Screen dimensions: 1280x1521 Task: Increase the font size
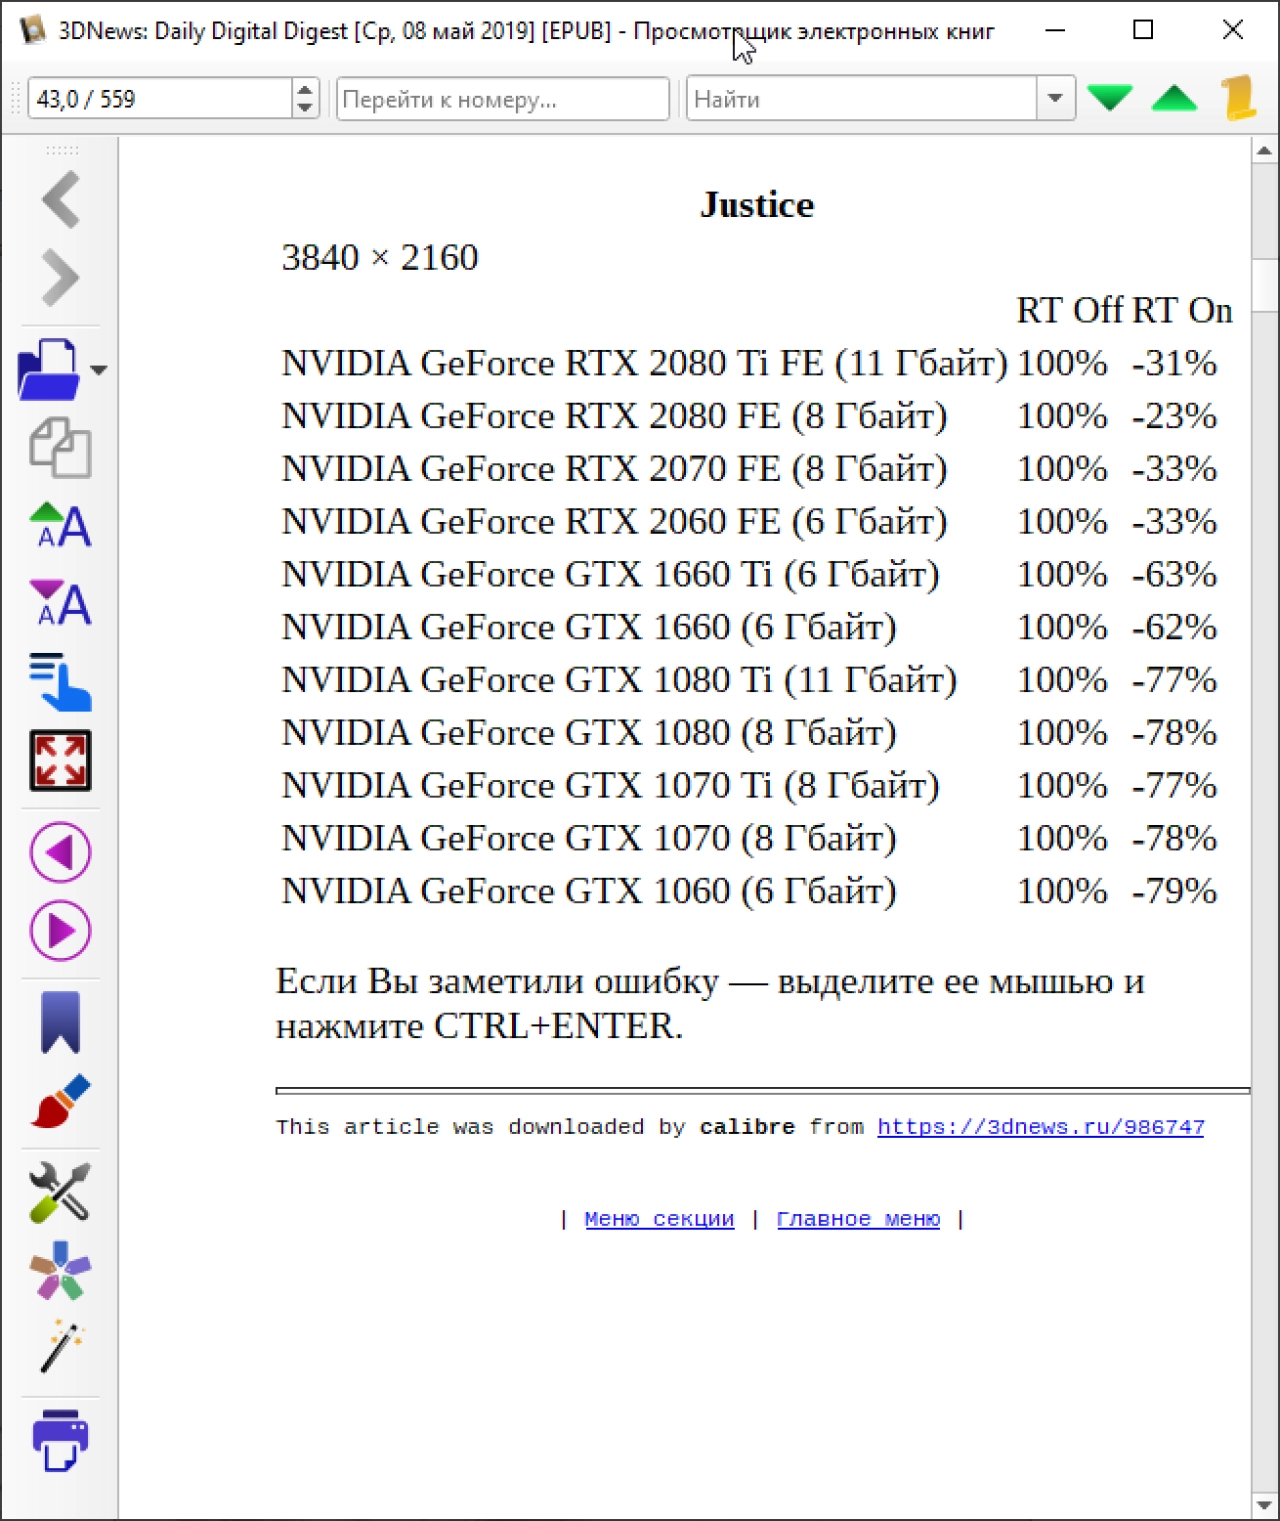61,525
